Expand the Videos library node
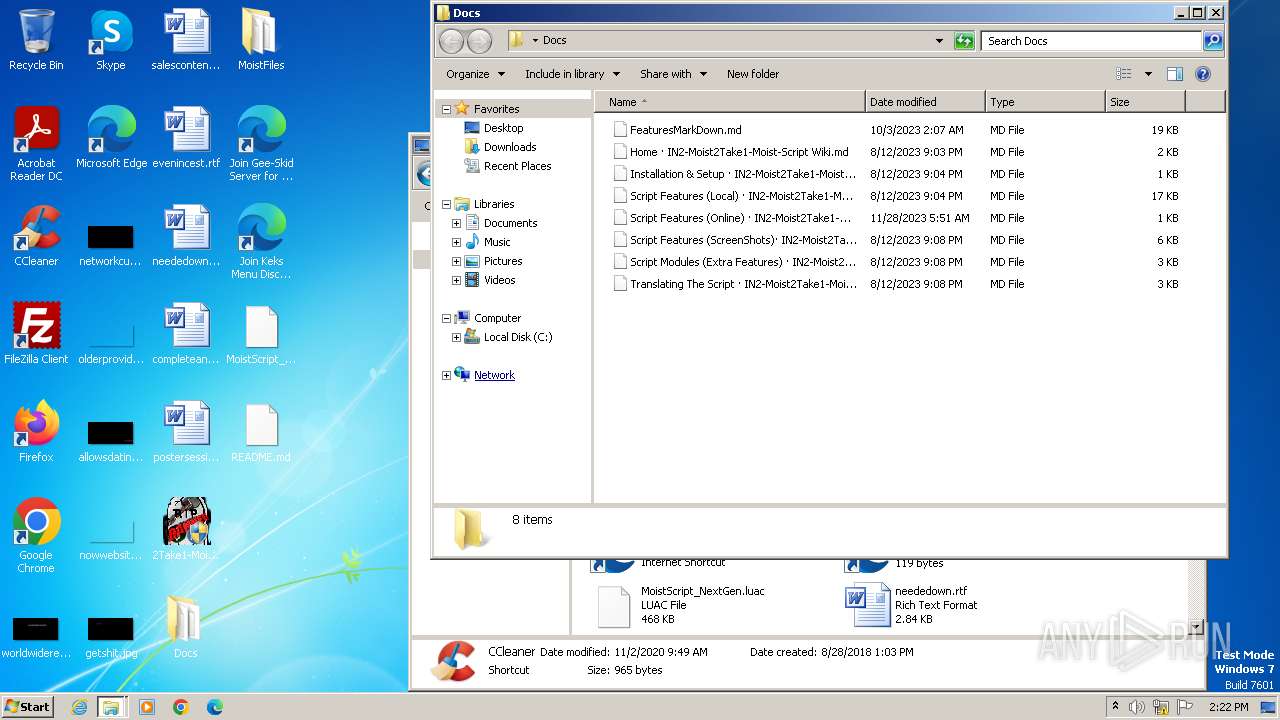The height and width of the screenshot is (720, 1280). pos(456,280)
